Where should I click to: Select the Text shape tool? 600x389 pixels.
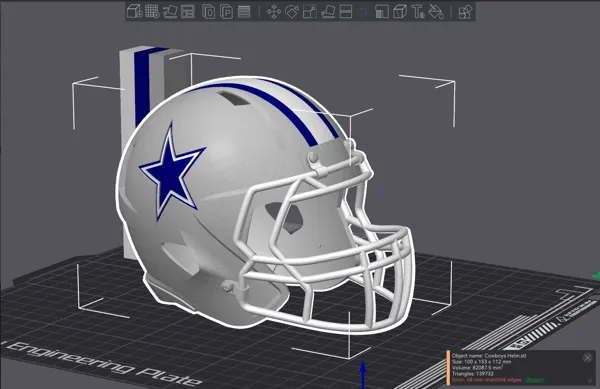click(418, 11)
